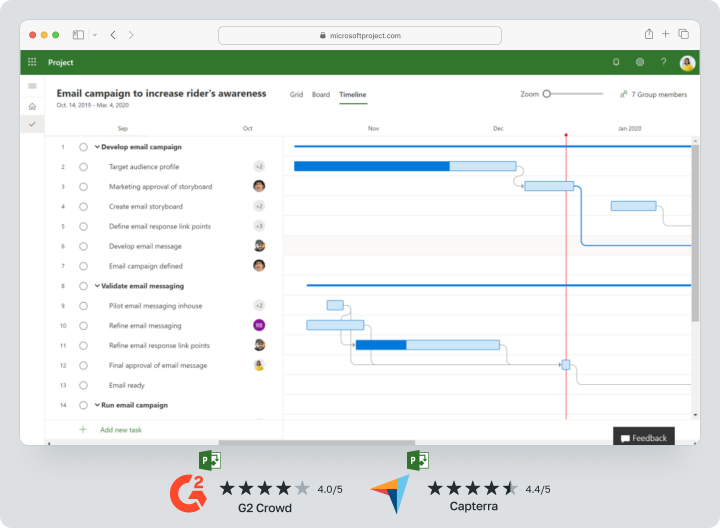Select Create email storyboard Gantt bar
Viewport: 720px width, 528px height.
point(633,206)
